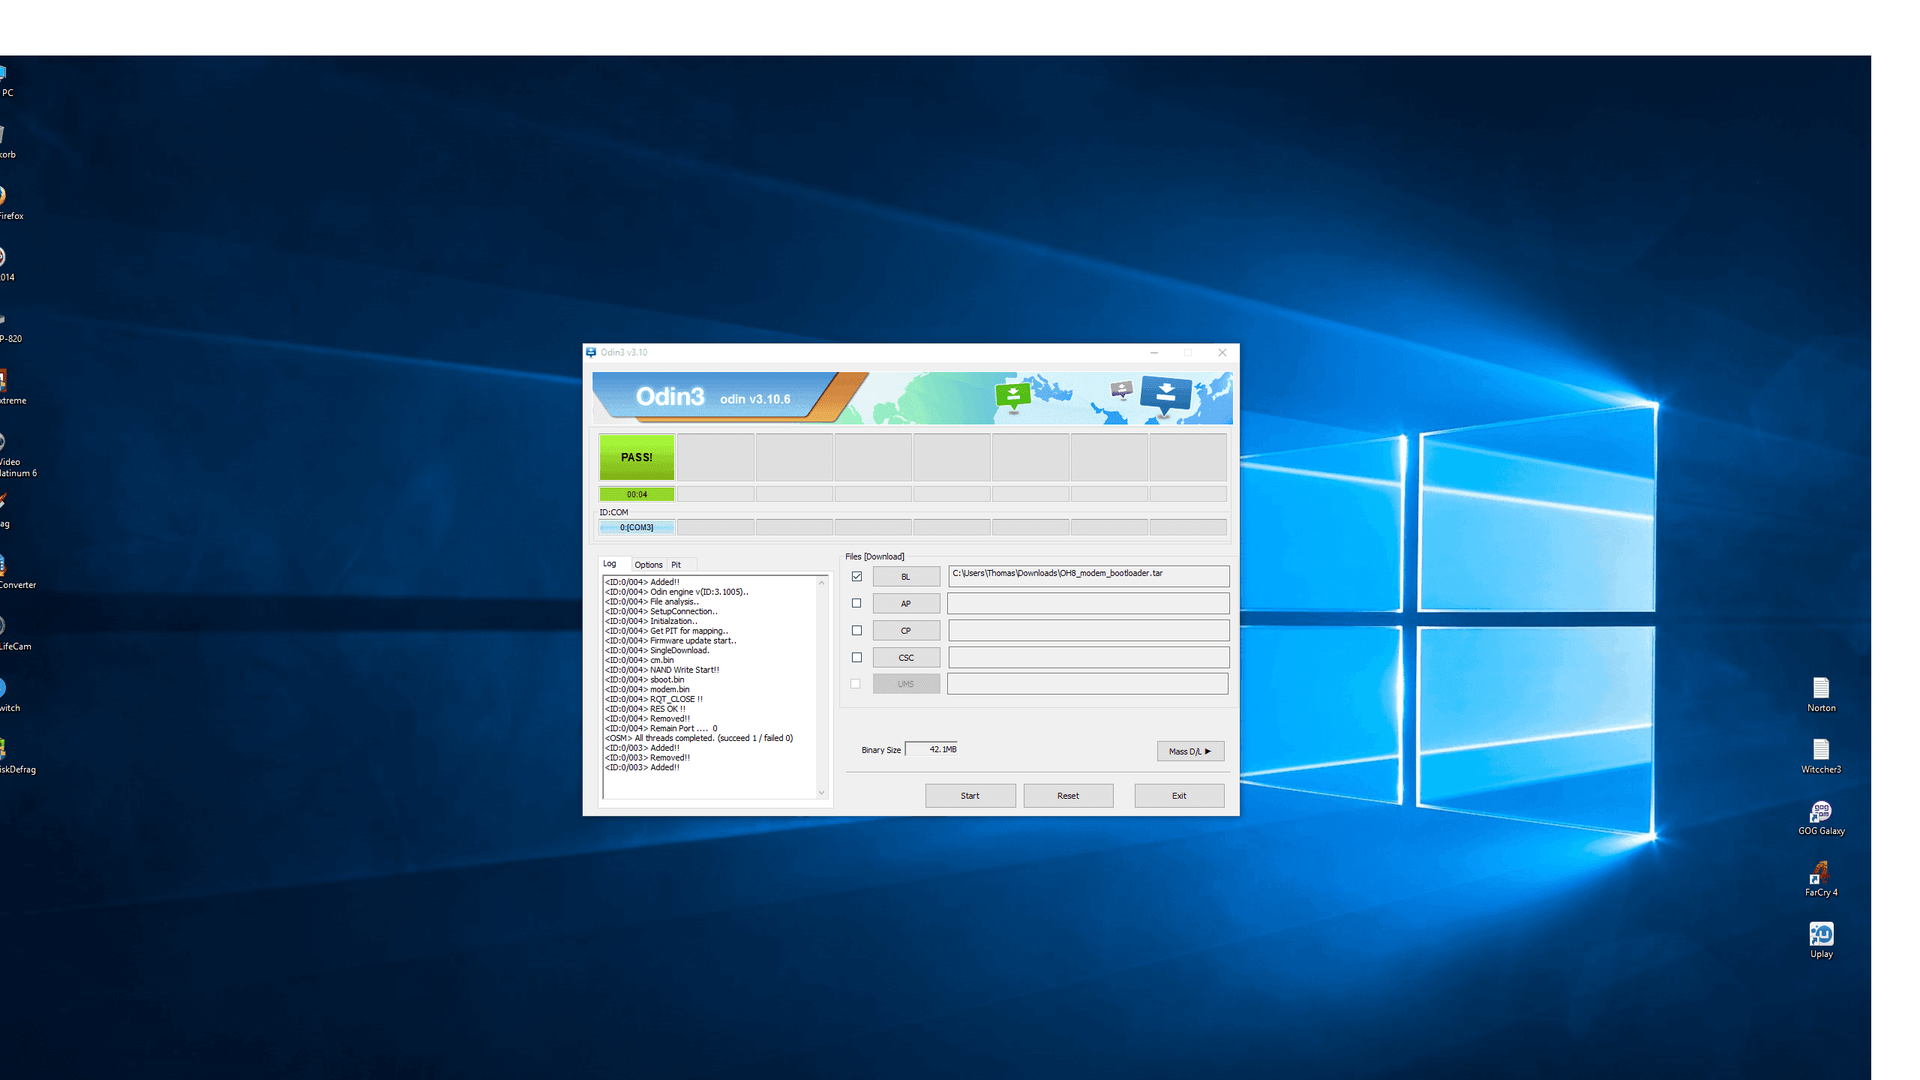The height and width of the screenshot is (1080, 1920).
Task: Open the Uplay desktop shortcut
Action: pos(1820,940)
